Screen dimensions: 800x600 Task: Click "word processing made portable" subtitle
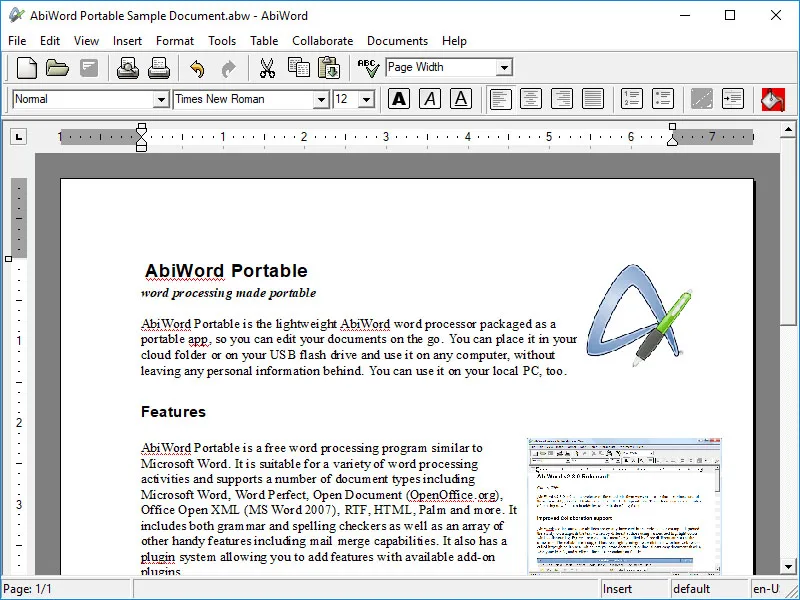click(228, 293)
